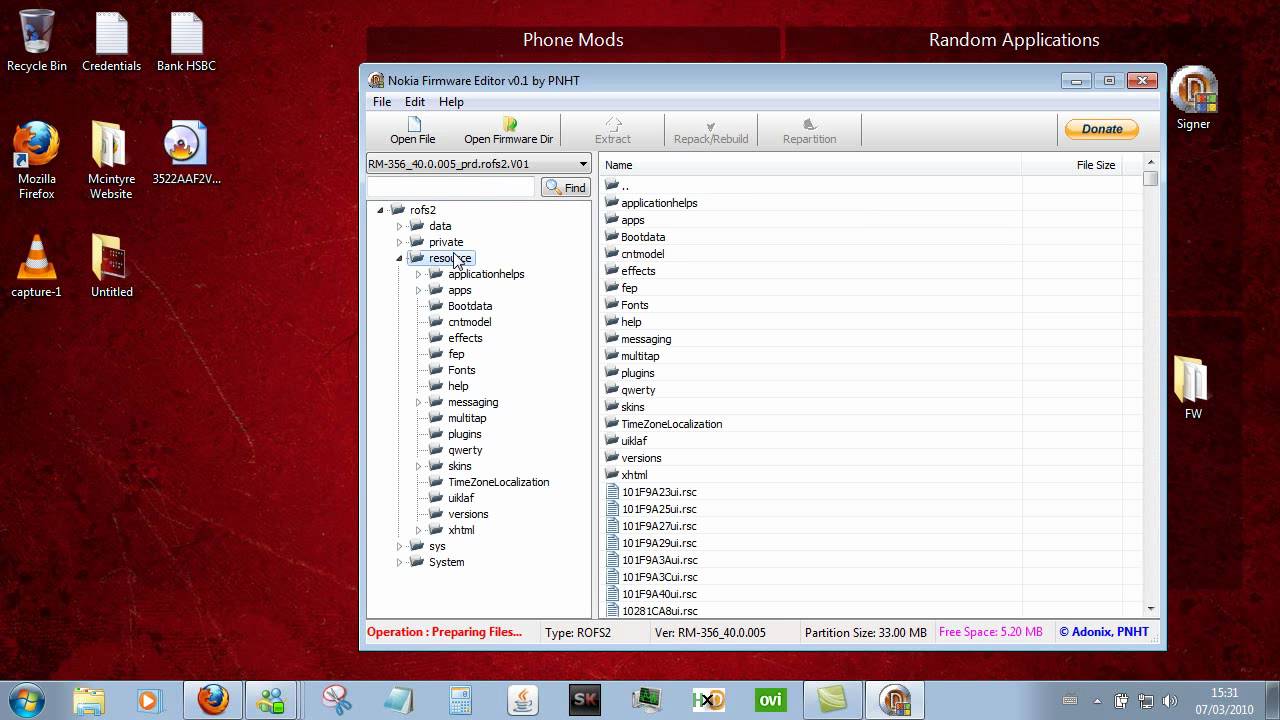This screenshot has width=1280, height=720.
Task: Select the 10281CA8ui.rsc file icon
Action: (612, 611)
